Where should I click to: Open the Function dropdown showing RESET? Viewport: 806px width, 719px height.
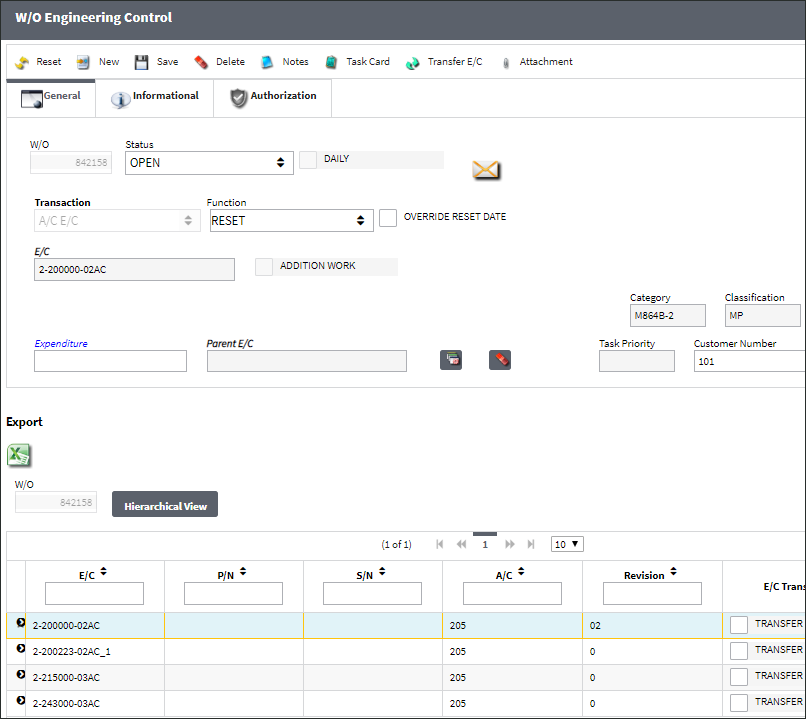[x=291, y=220]
